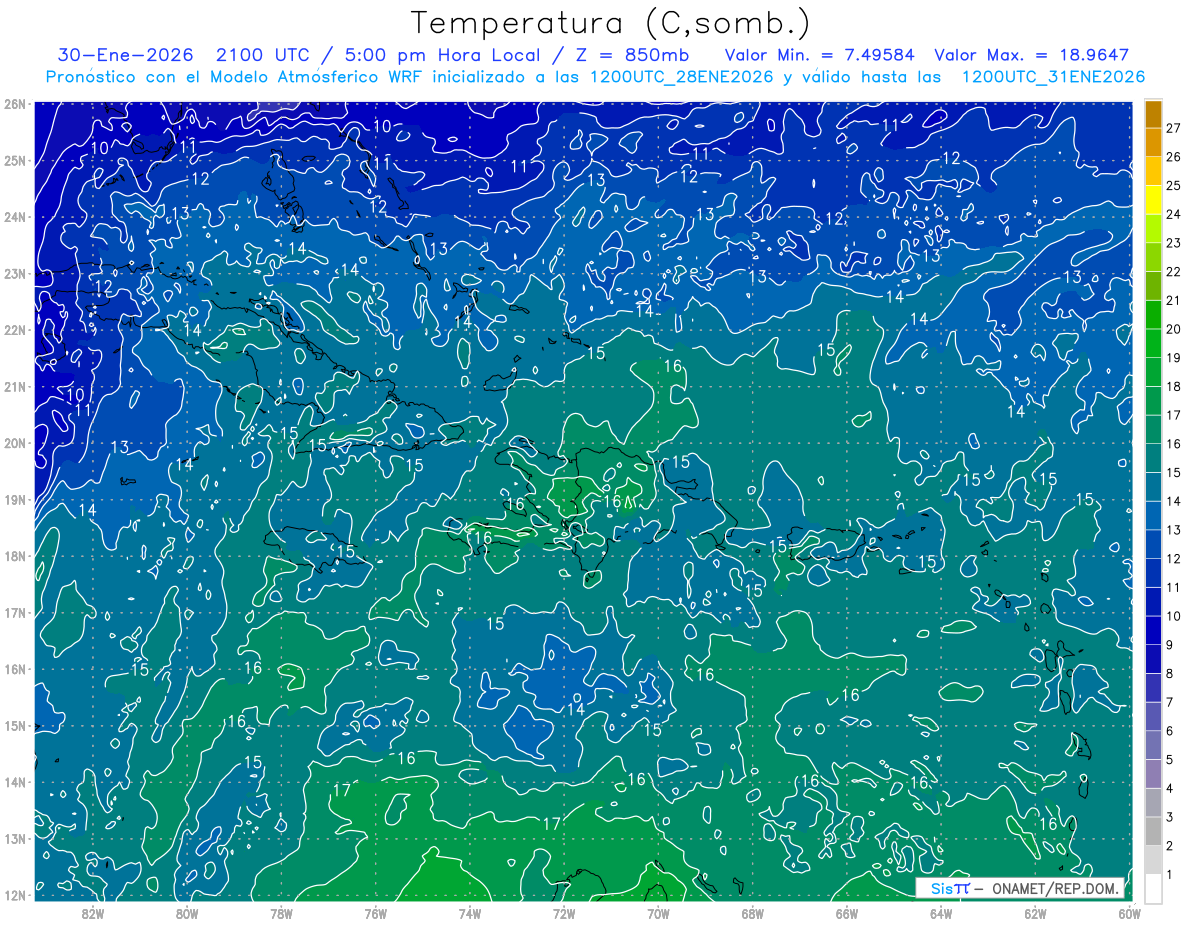Click the colorbar label "25"
The height and width of the screenshot is (927, 1200).
pos(1174,186)
